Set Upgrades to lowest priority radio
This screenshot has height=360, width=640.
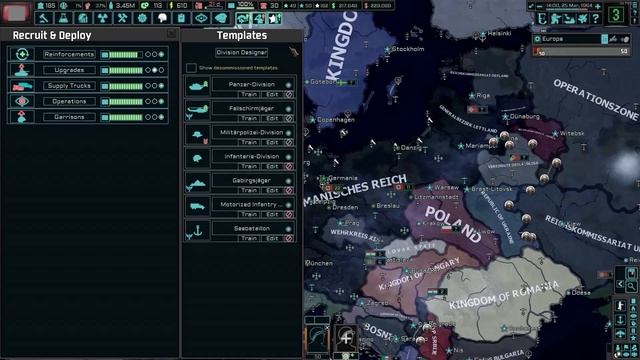coord(148,70)
